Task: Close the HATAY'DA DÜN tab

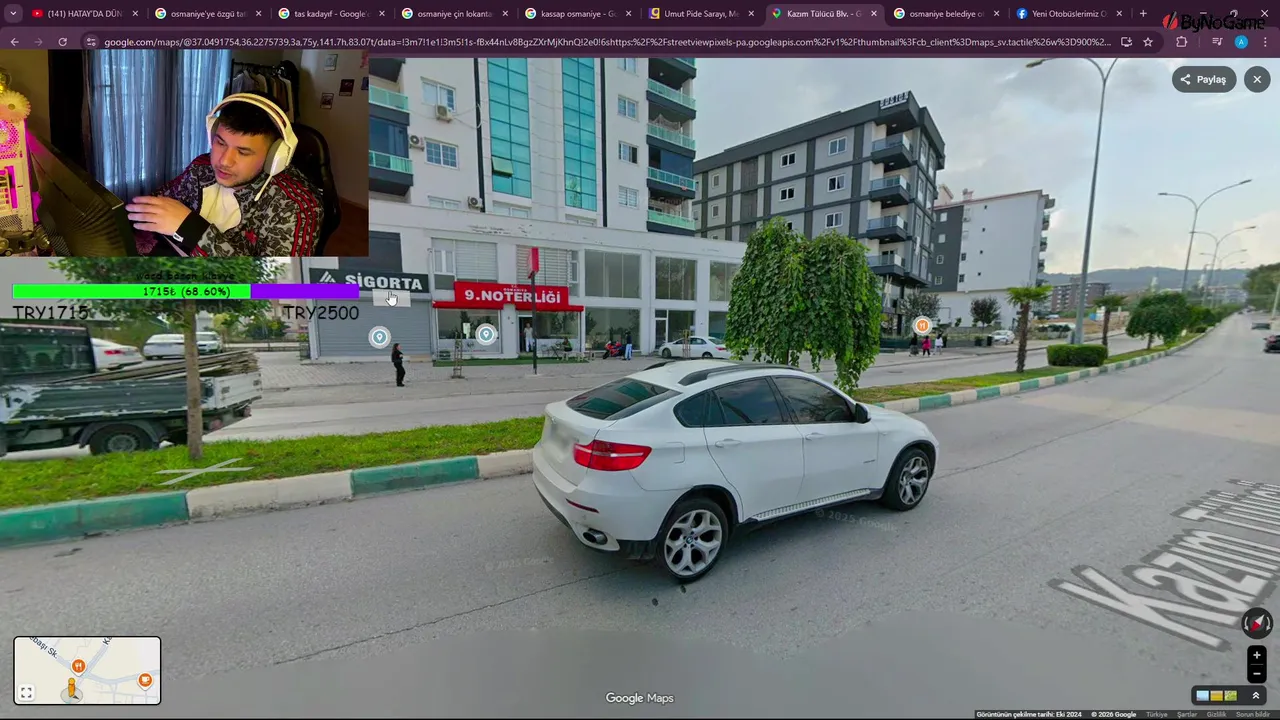Action: pos(135,14)
